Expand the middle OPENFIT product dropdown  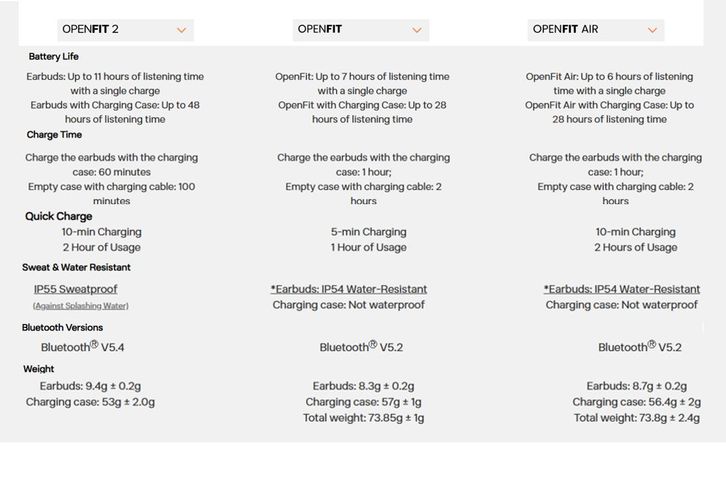[360, 30]
